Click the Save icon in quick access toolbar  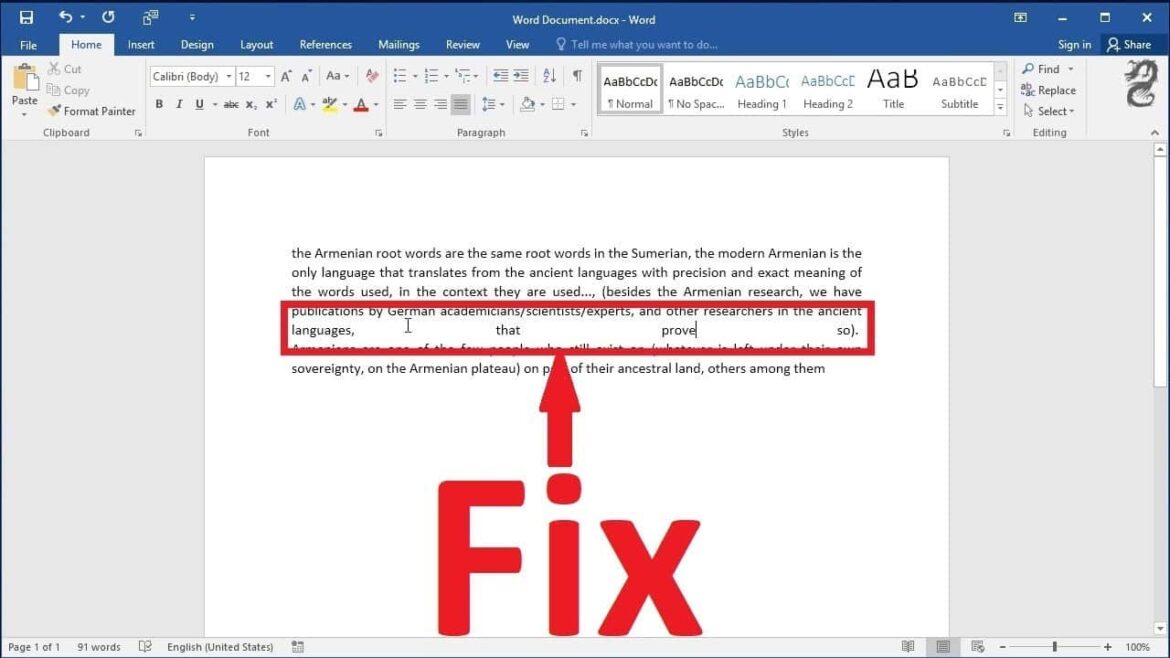click(26, 17)
